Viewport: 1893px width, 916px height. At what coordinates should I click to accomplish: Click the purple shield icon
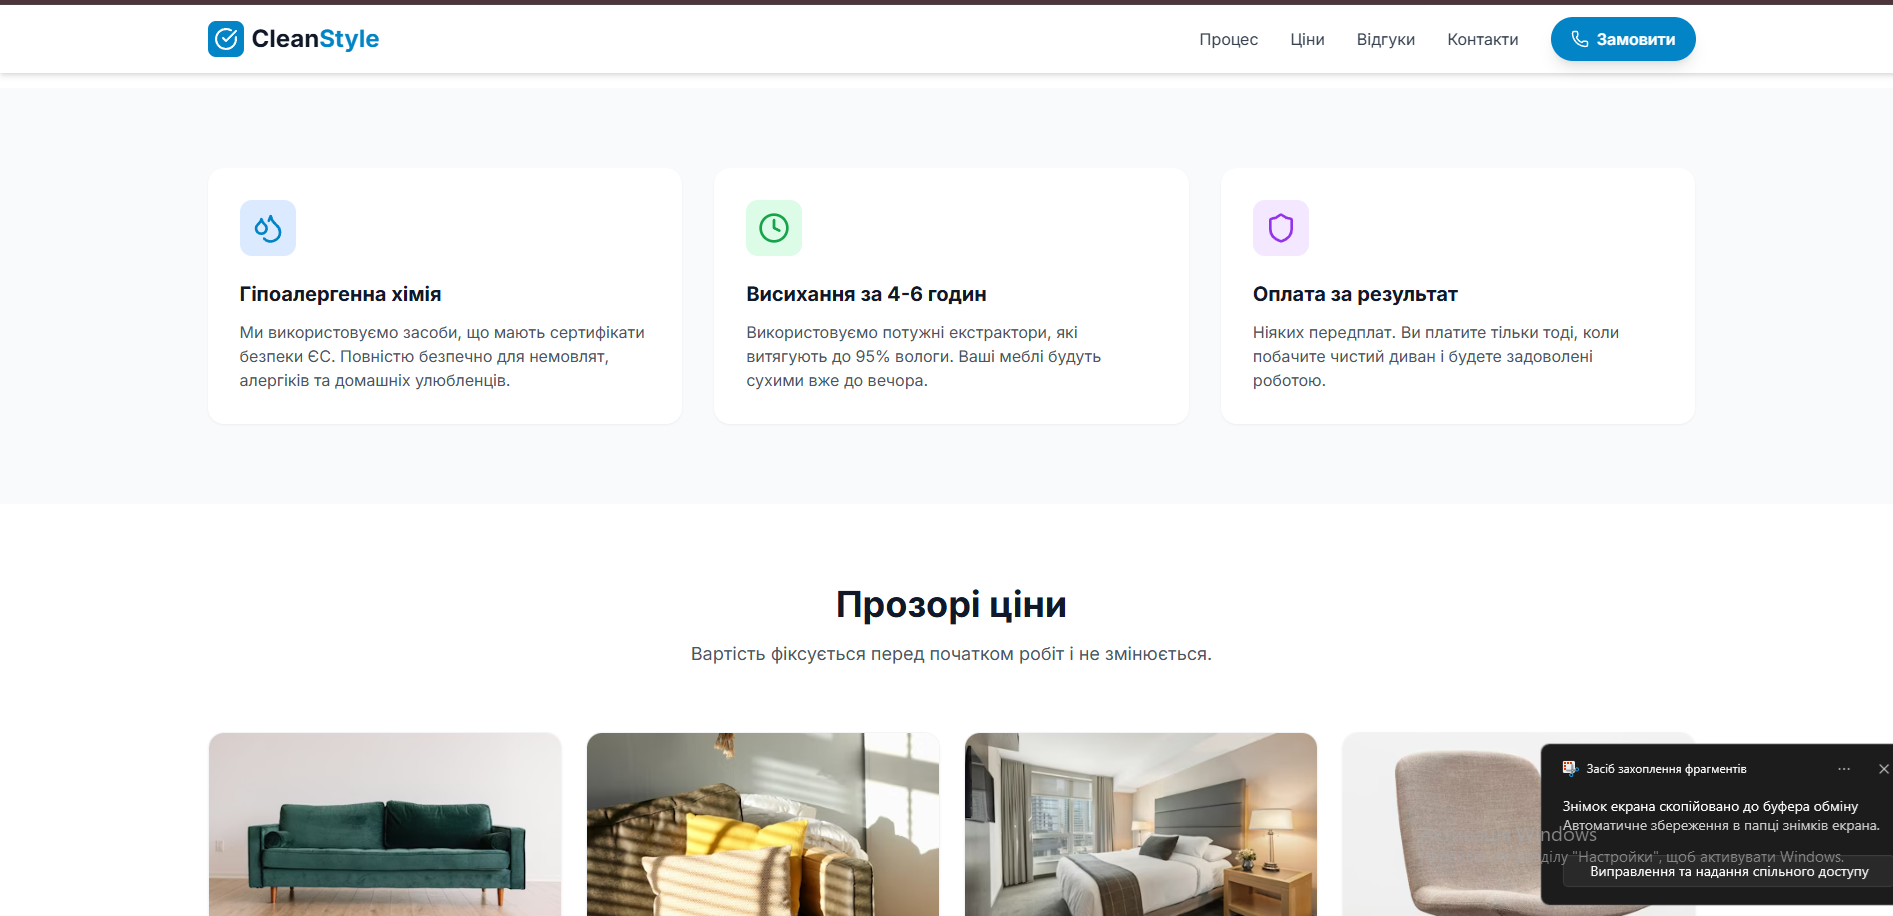1281,228
